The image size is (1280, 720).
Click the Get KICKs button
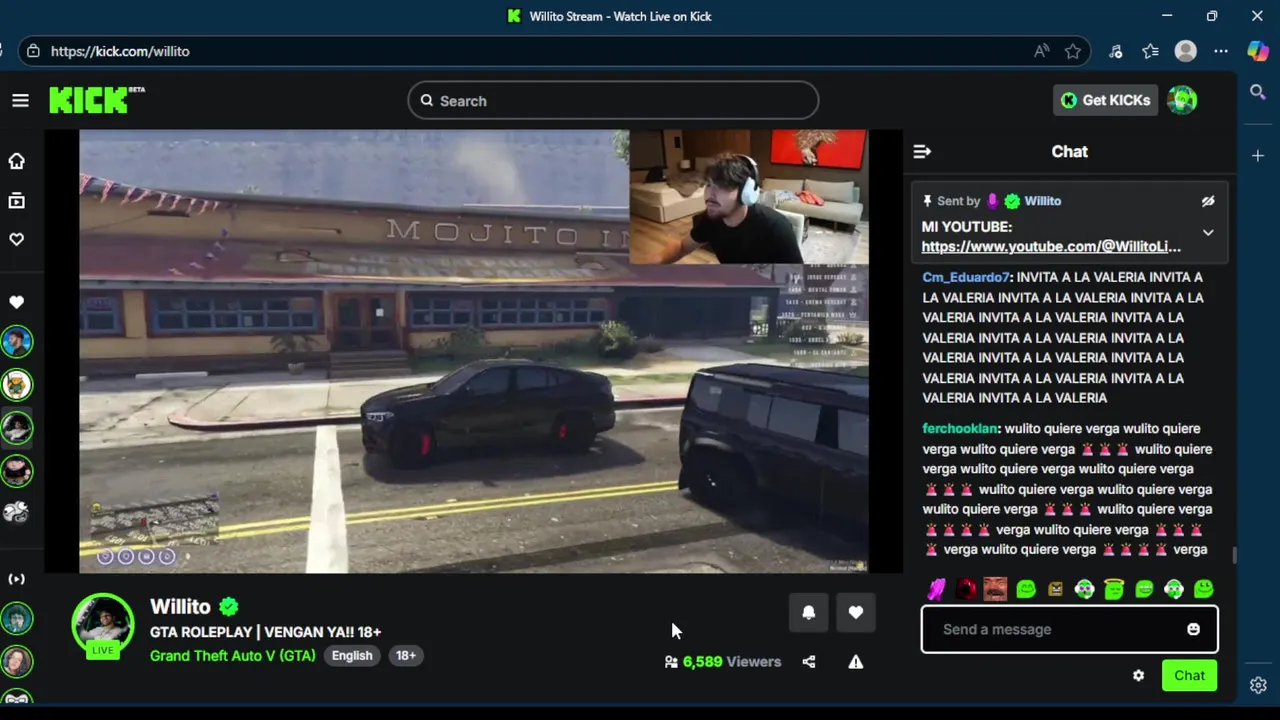pos(1105,100)
